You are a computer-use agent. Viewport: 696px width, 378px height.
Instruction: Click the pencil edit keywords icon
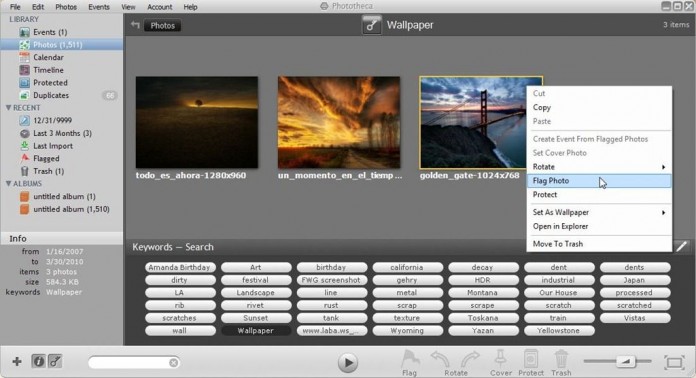[681, 246]
